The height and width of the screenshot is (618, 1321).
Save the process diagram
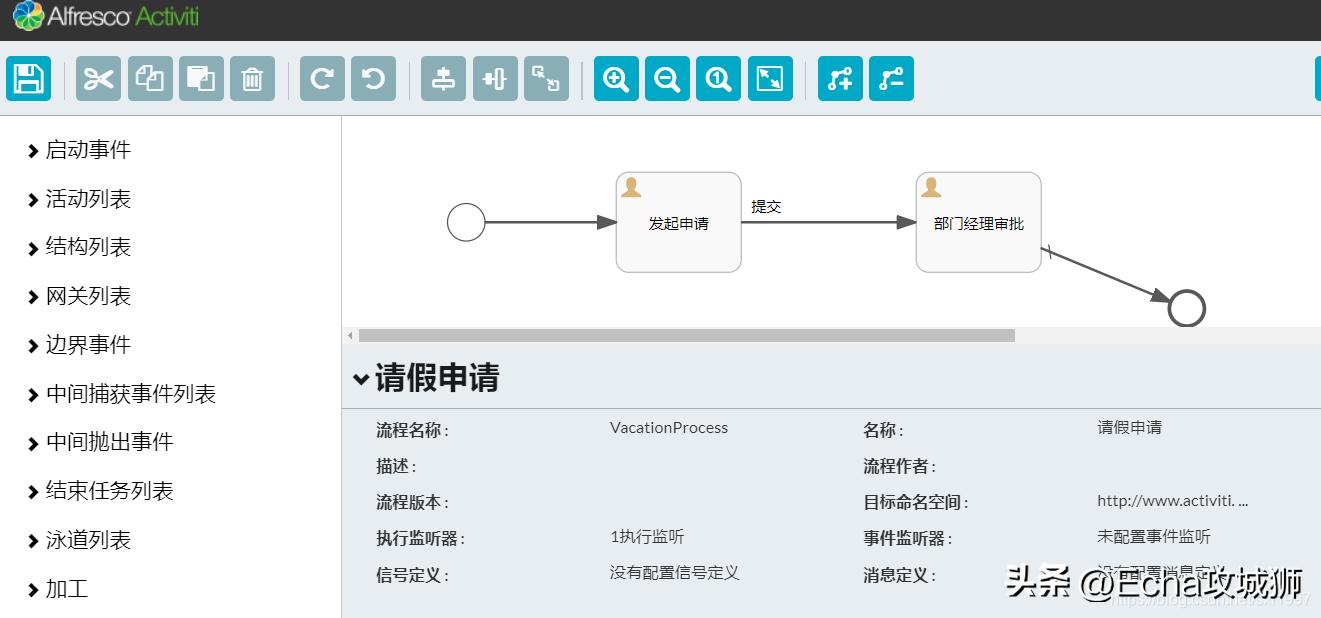tap(28, 78)
